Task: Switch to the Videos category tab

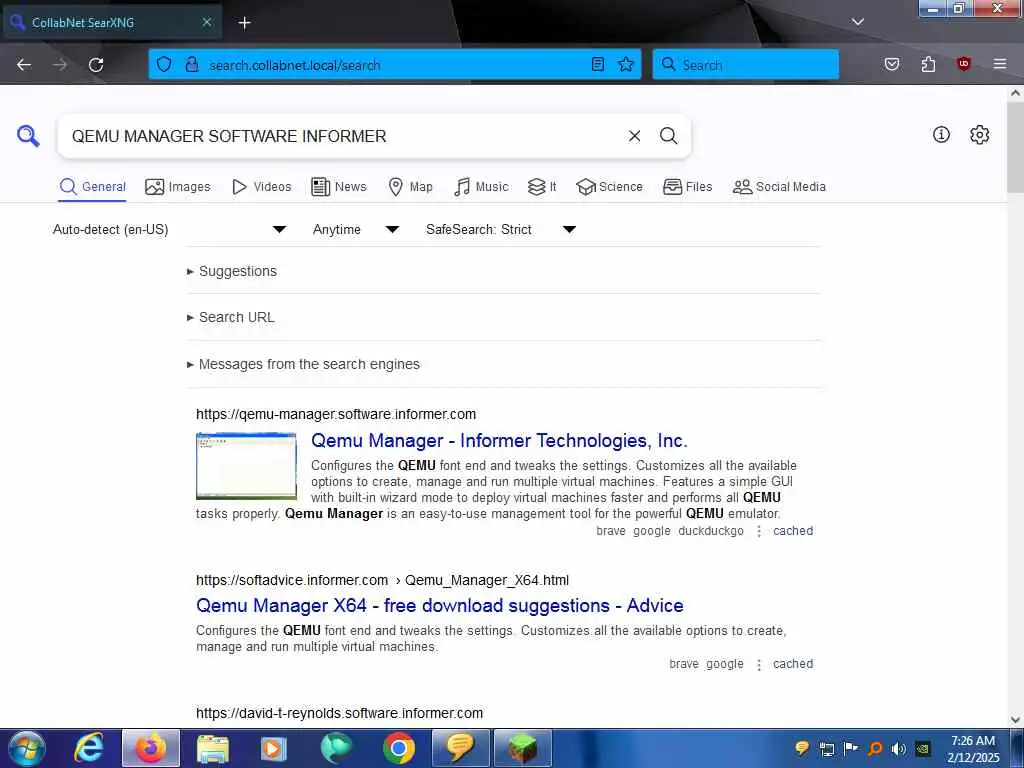Action: click(x=261, y=187)
